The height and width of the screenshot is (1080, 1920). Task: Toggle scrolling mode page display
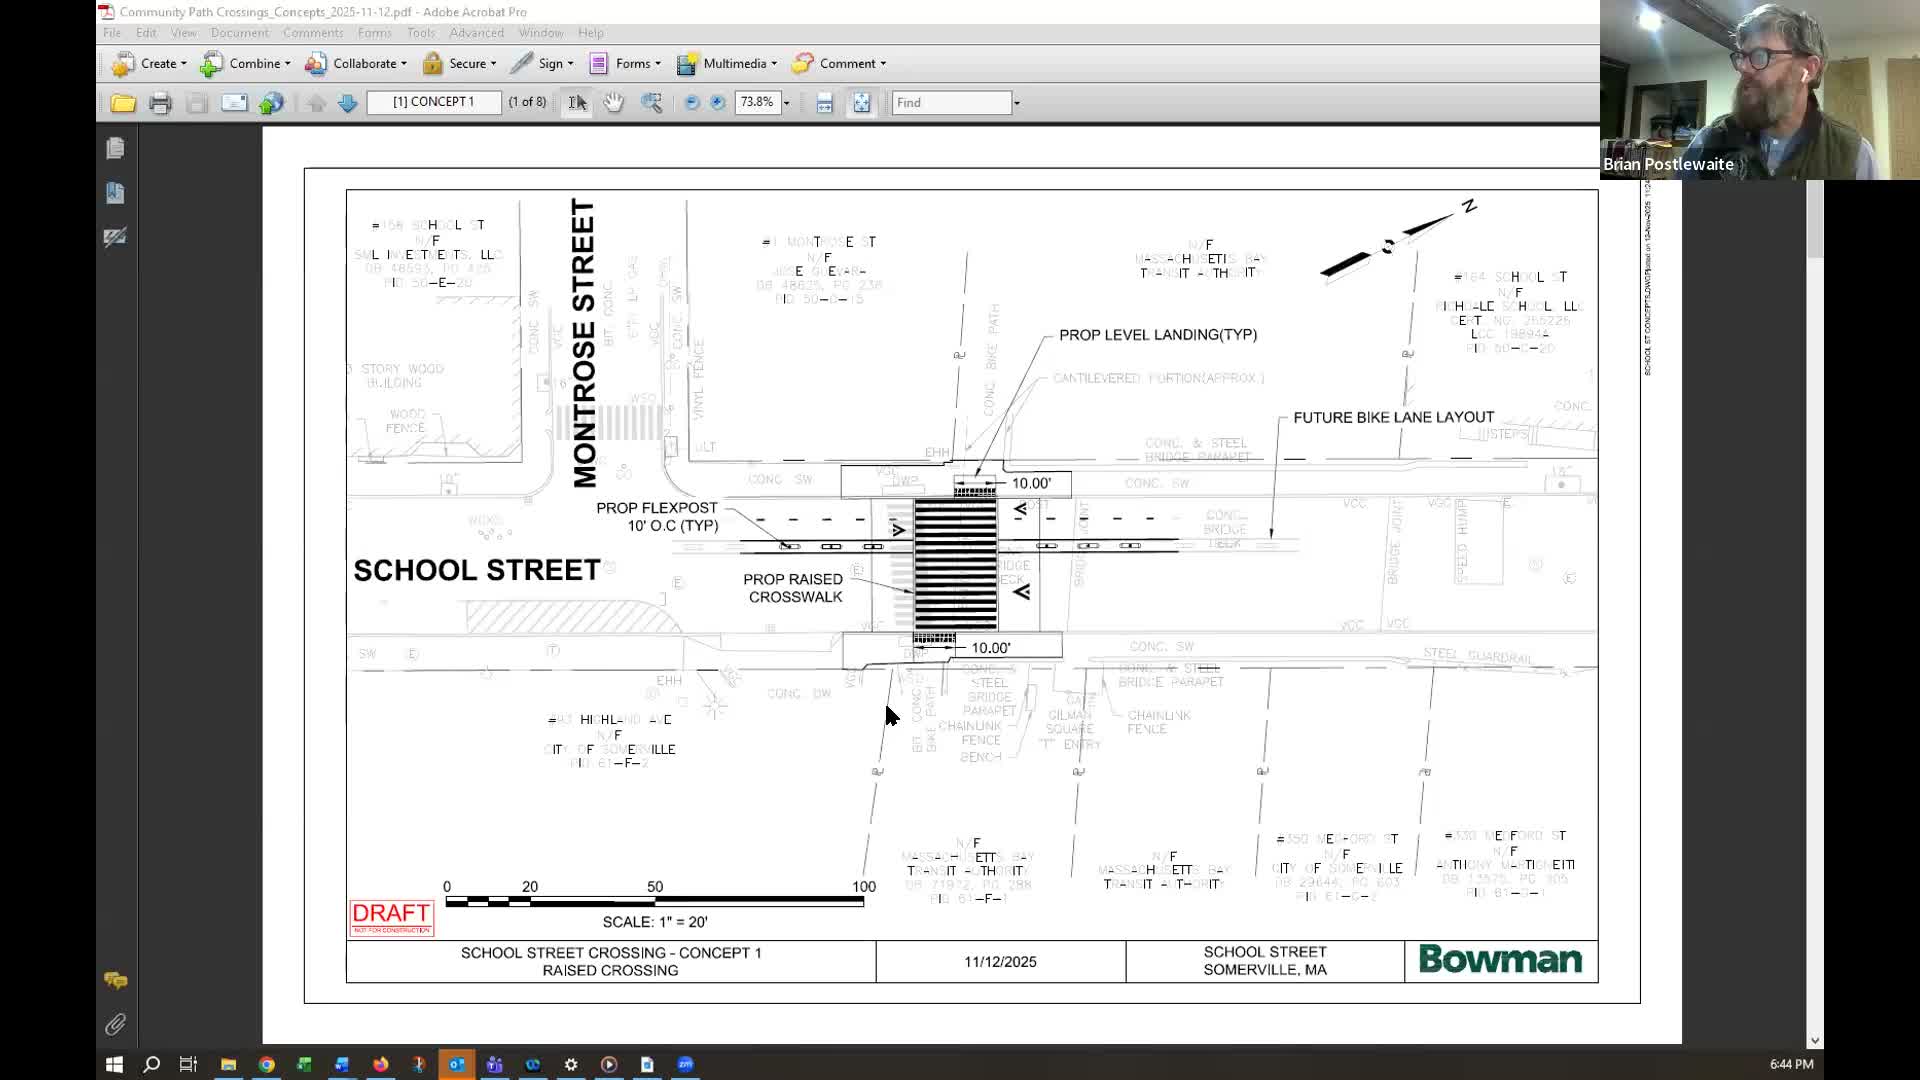pyautogui.click(x=824, y=102)
